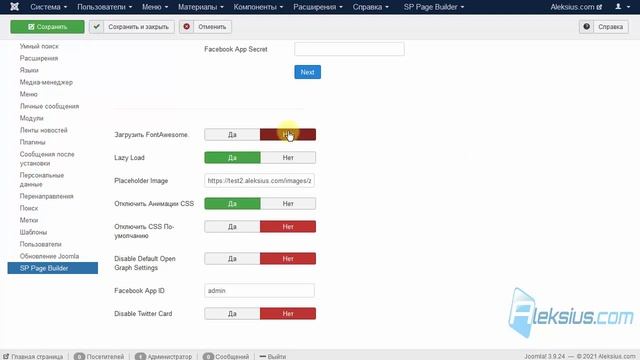This screenshot has height=360, width=640.
Task: Select Модули in the sidebar
Action: (31, 118)
